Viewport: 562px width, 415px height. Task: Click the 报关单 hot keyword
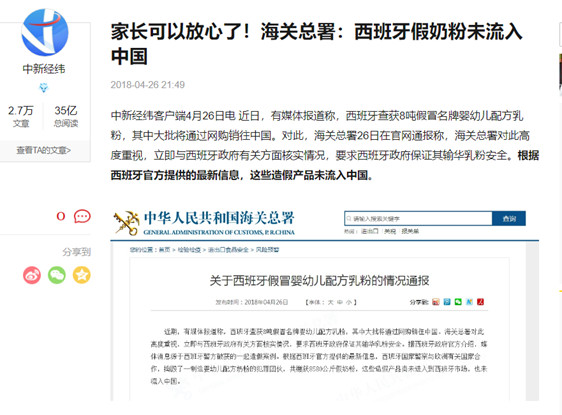coord(410,231)
